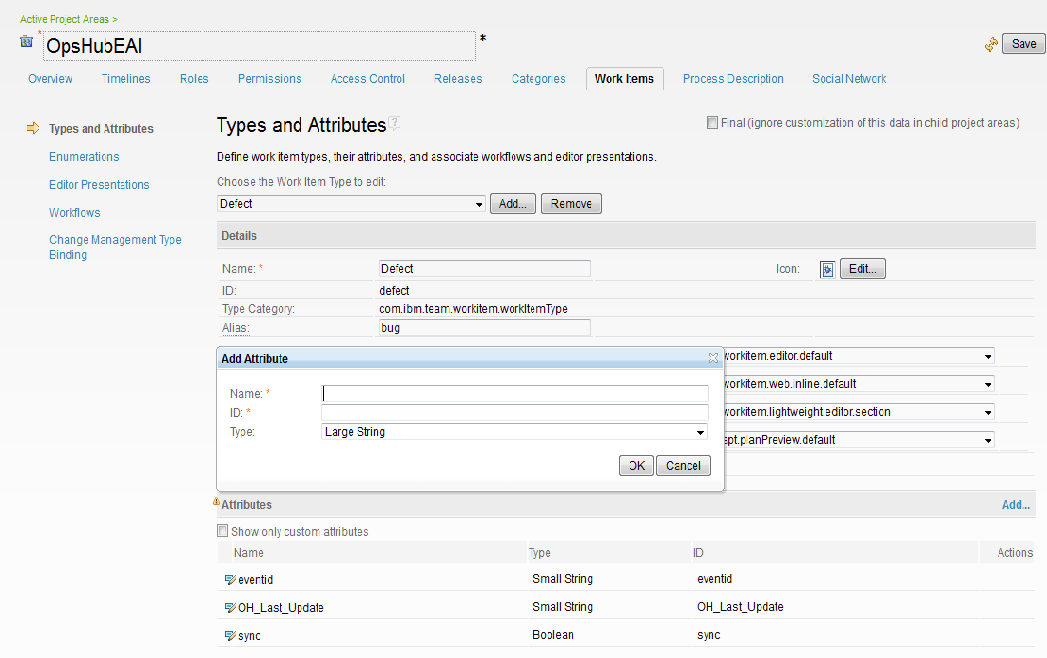
Task: Click the help icon next to Types and Attributes
Action: tap(395, 124)
